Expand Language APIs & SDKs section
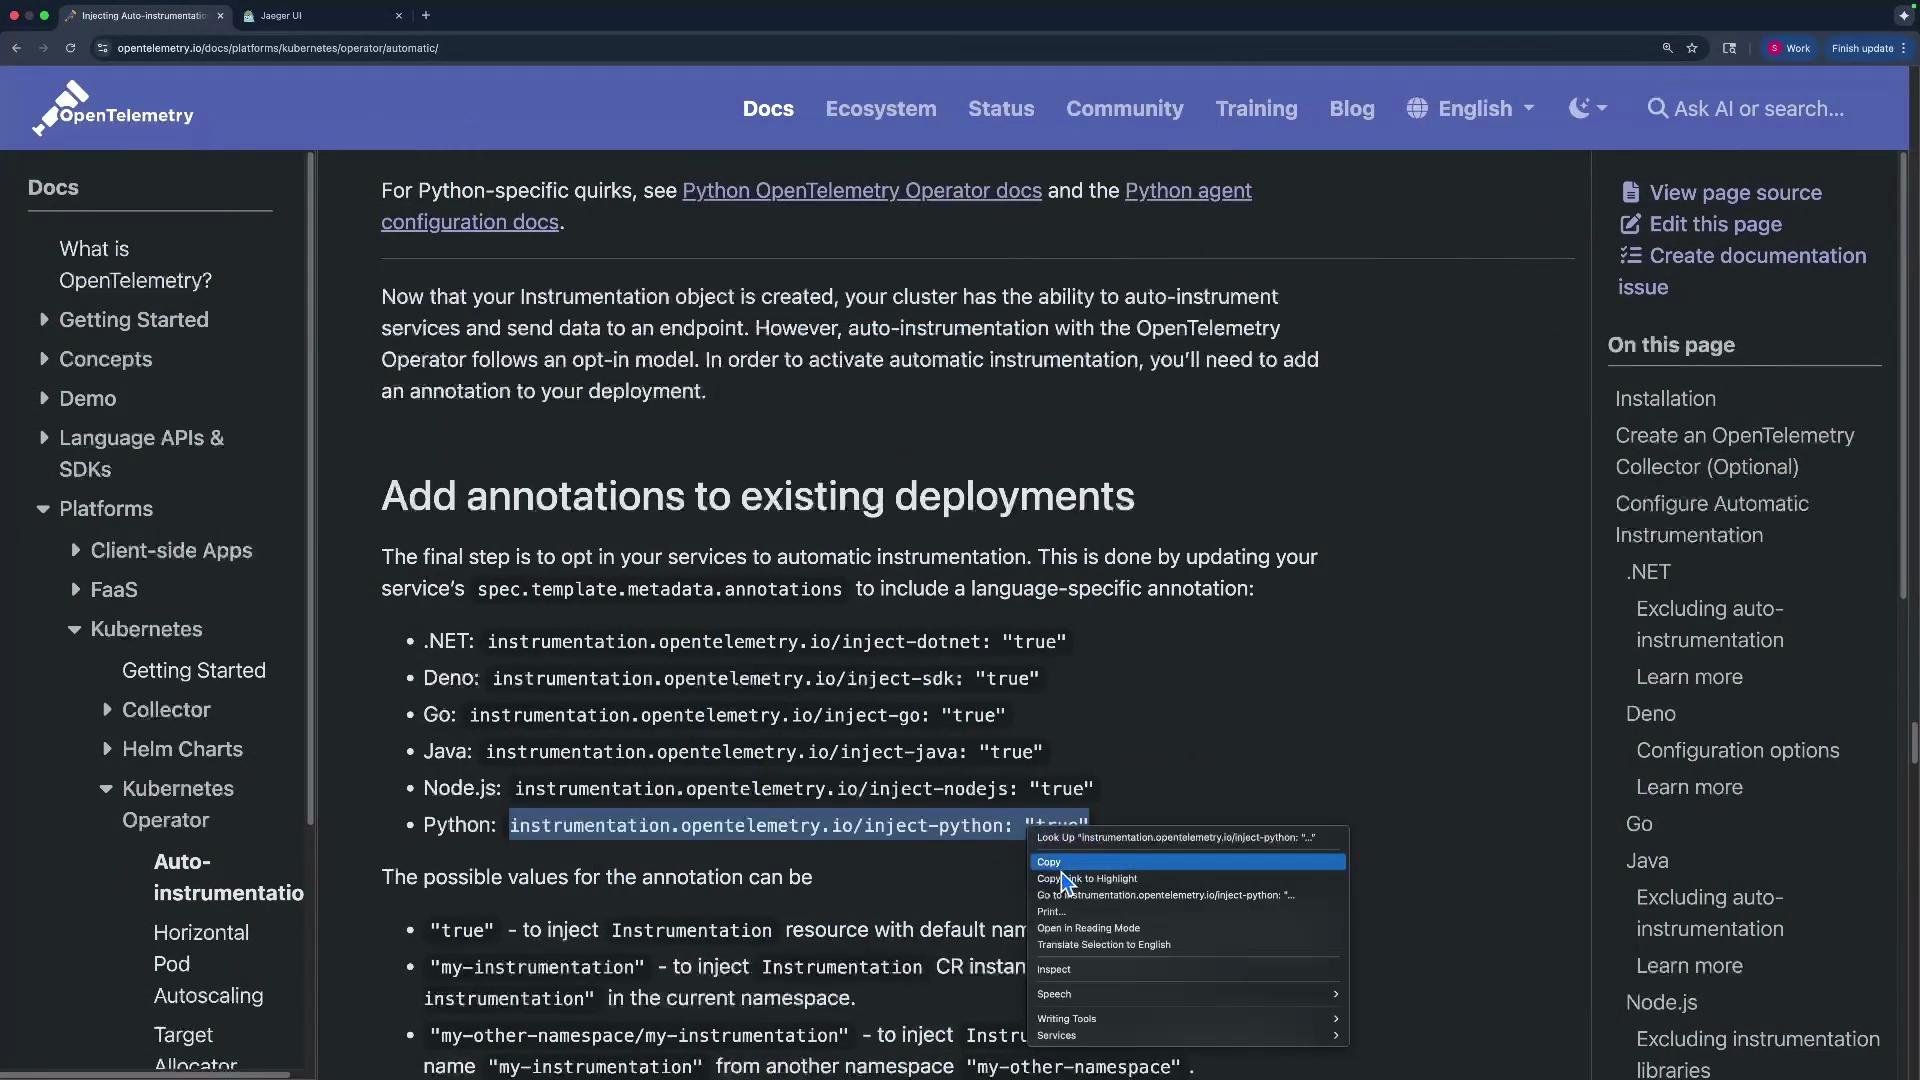Screen dimensions: 1920x1080 coord(44,438)
